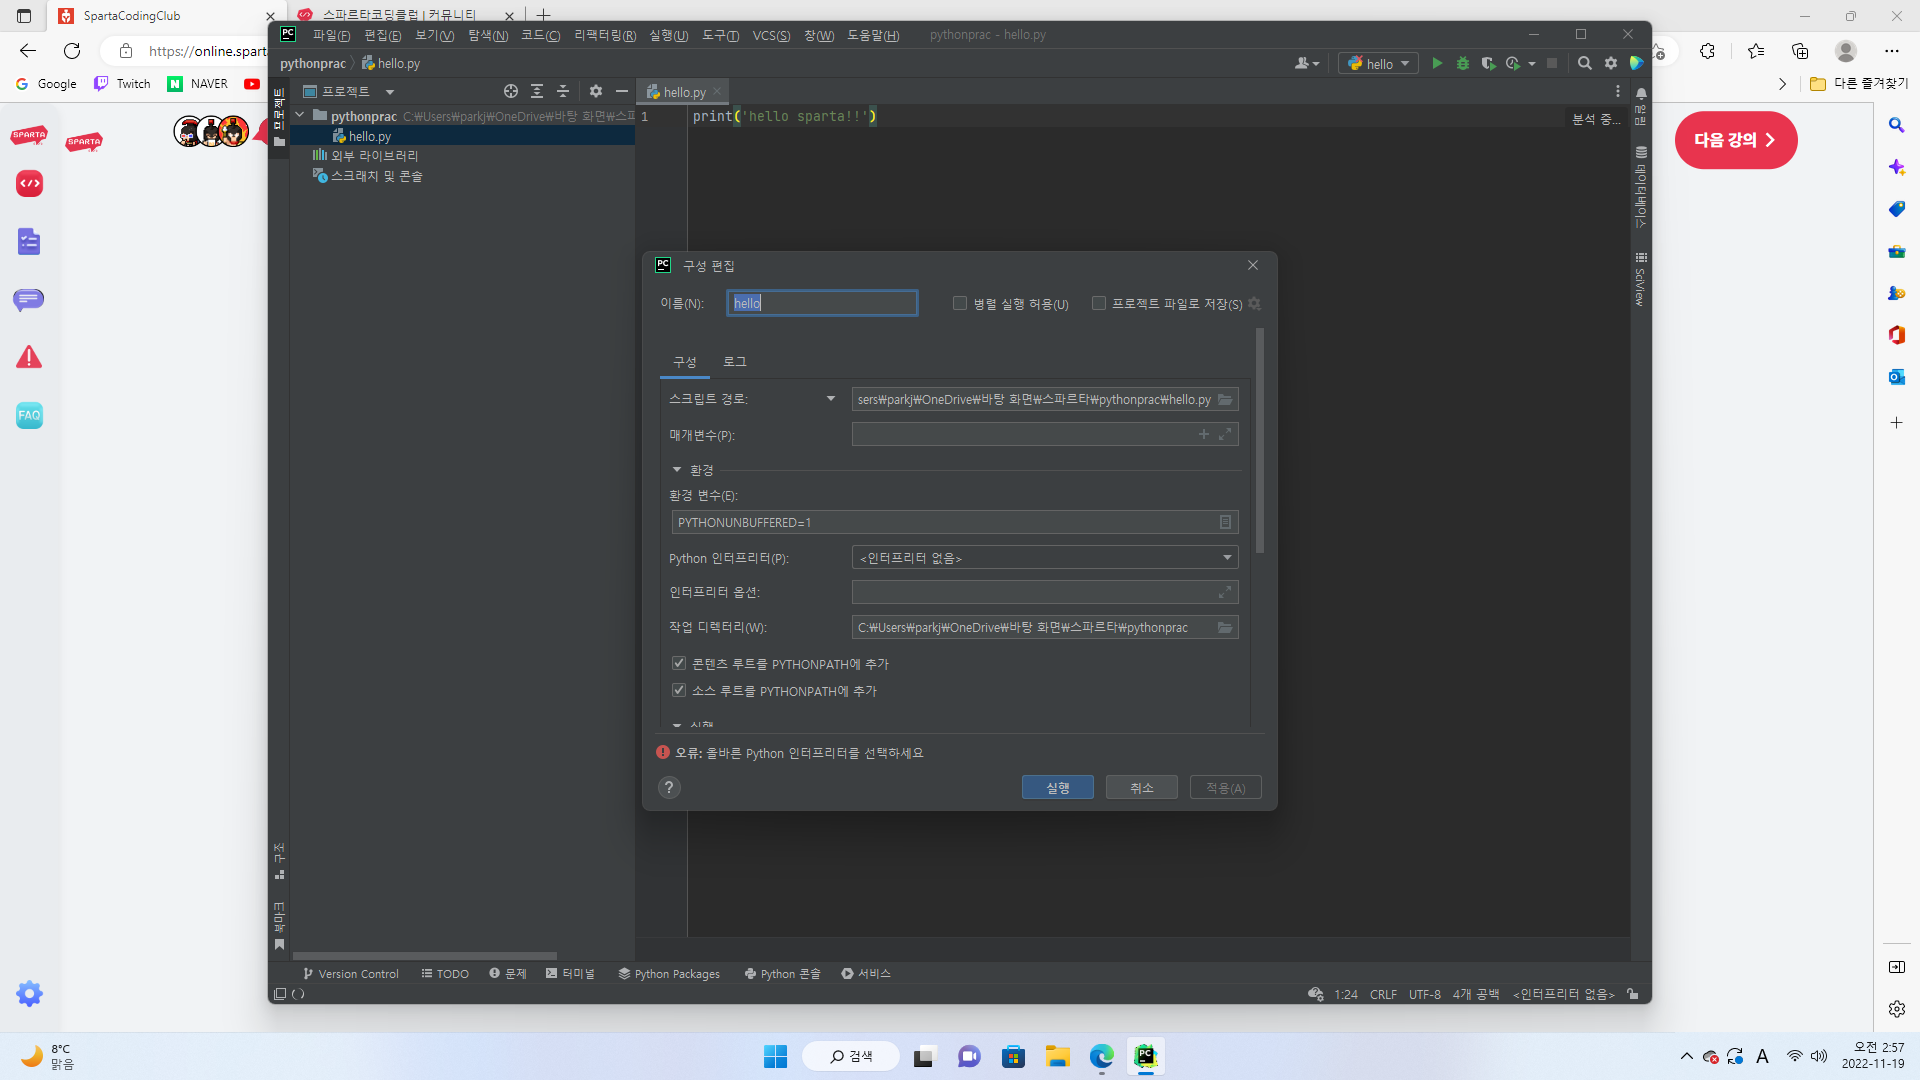Open the 도구(T) menu
This screenshot has height=1080, width=1920.
tap(720, 35)
